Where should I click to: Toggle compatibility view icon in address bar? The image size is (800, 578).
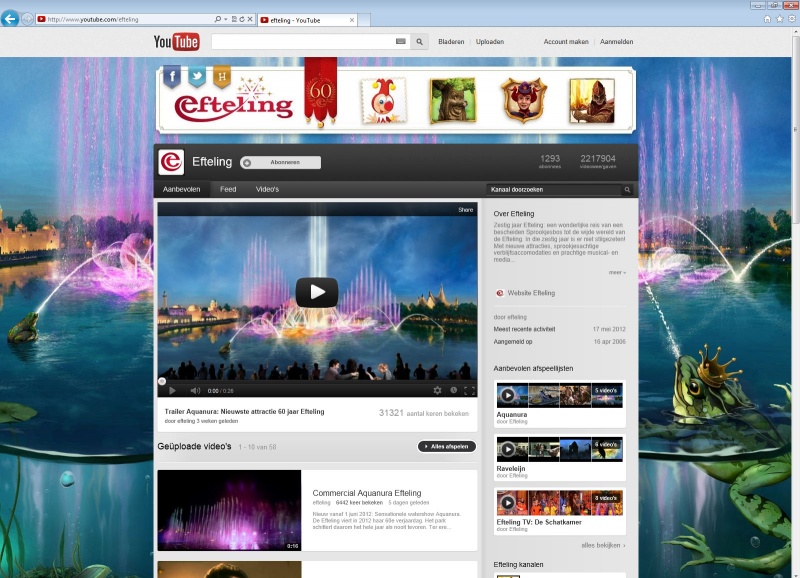pos(234,19)
